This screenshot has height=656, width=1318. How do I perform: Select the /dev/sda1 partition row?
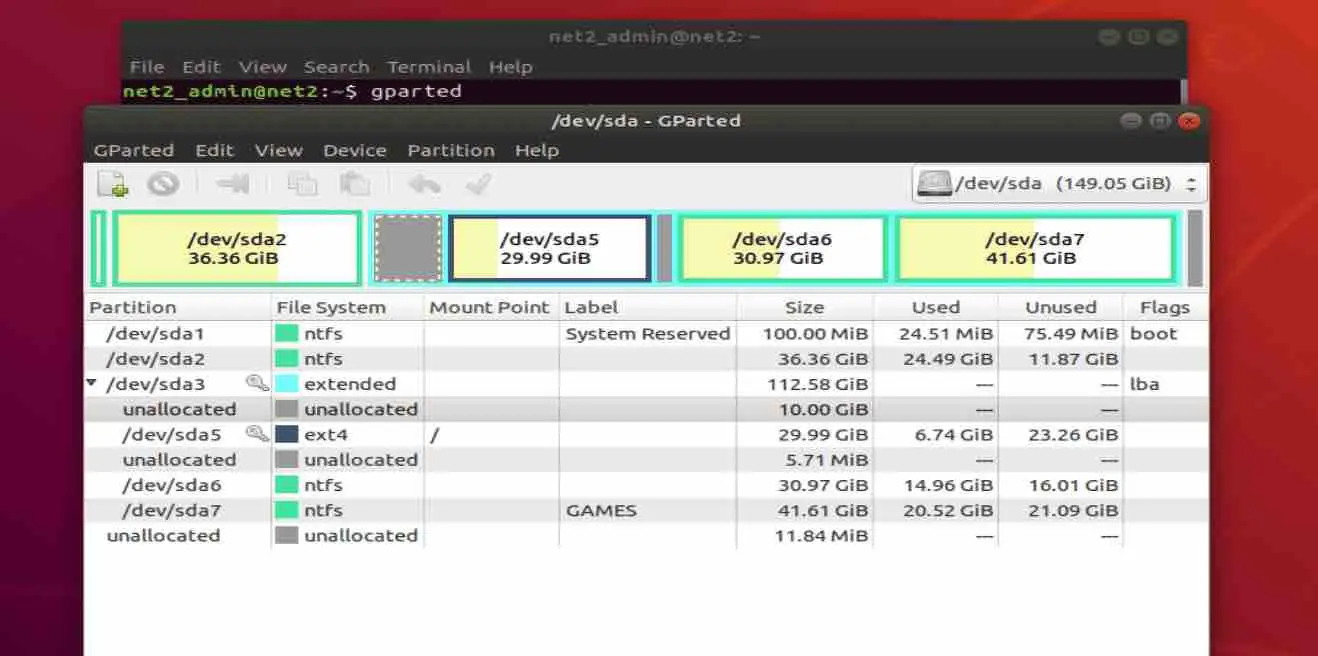[x=646, y=333]
